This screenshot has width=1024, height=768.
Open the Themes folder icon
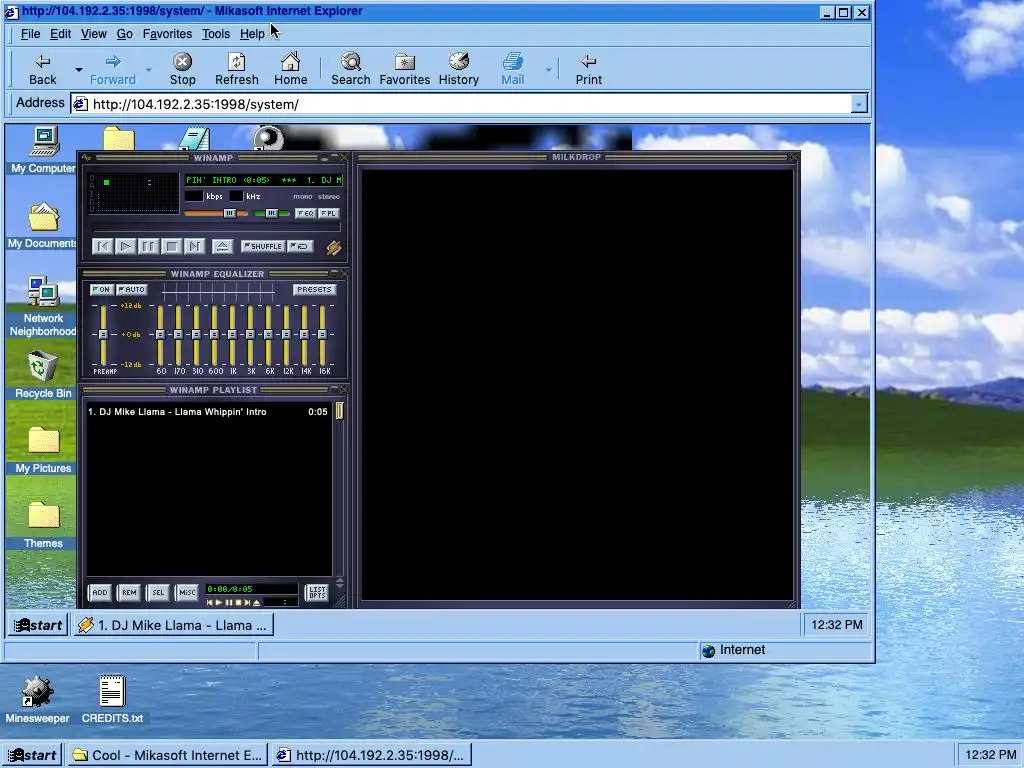tap(43, 525)
